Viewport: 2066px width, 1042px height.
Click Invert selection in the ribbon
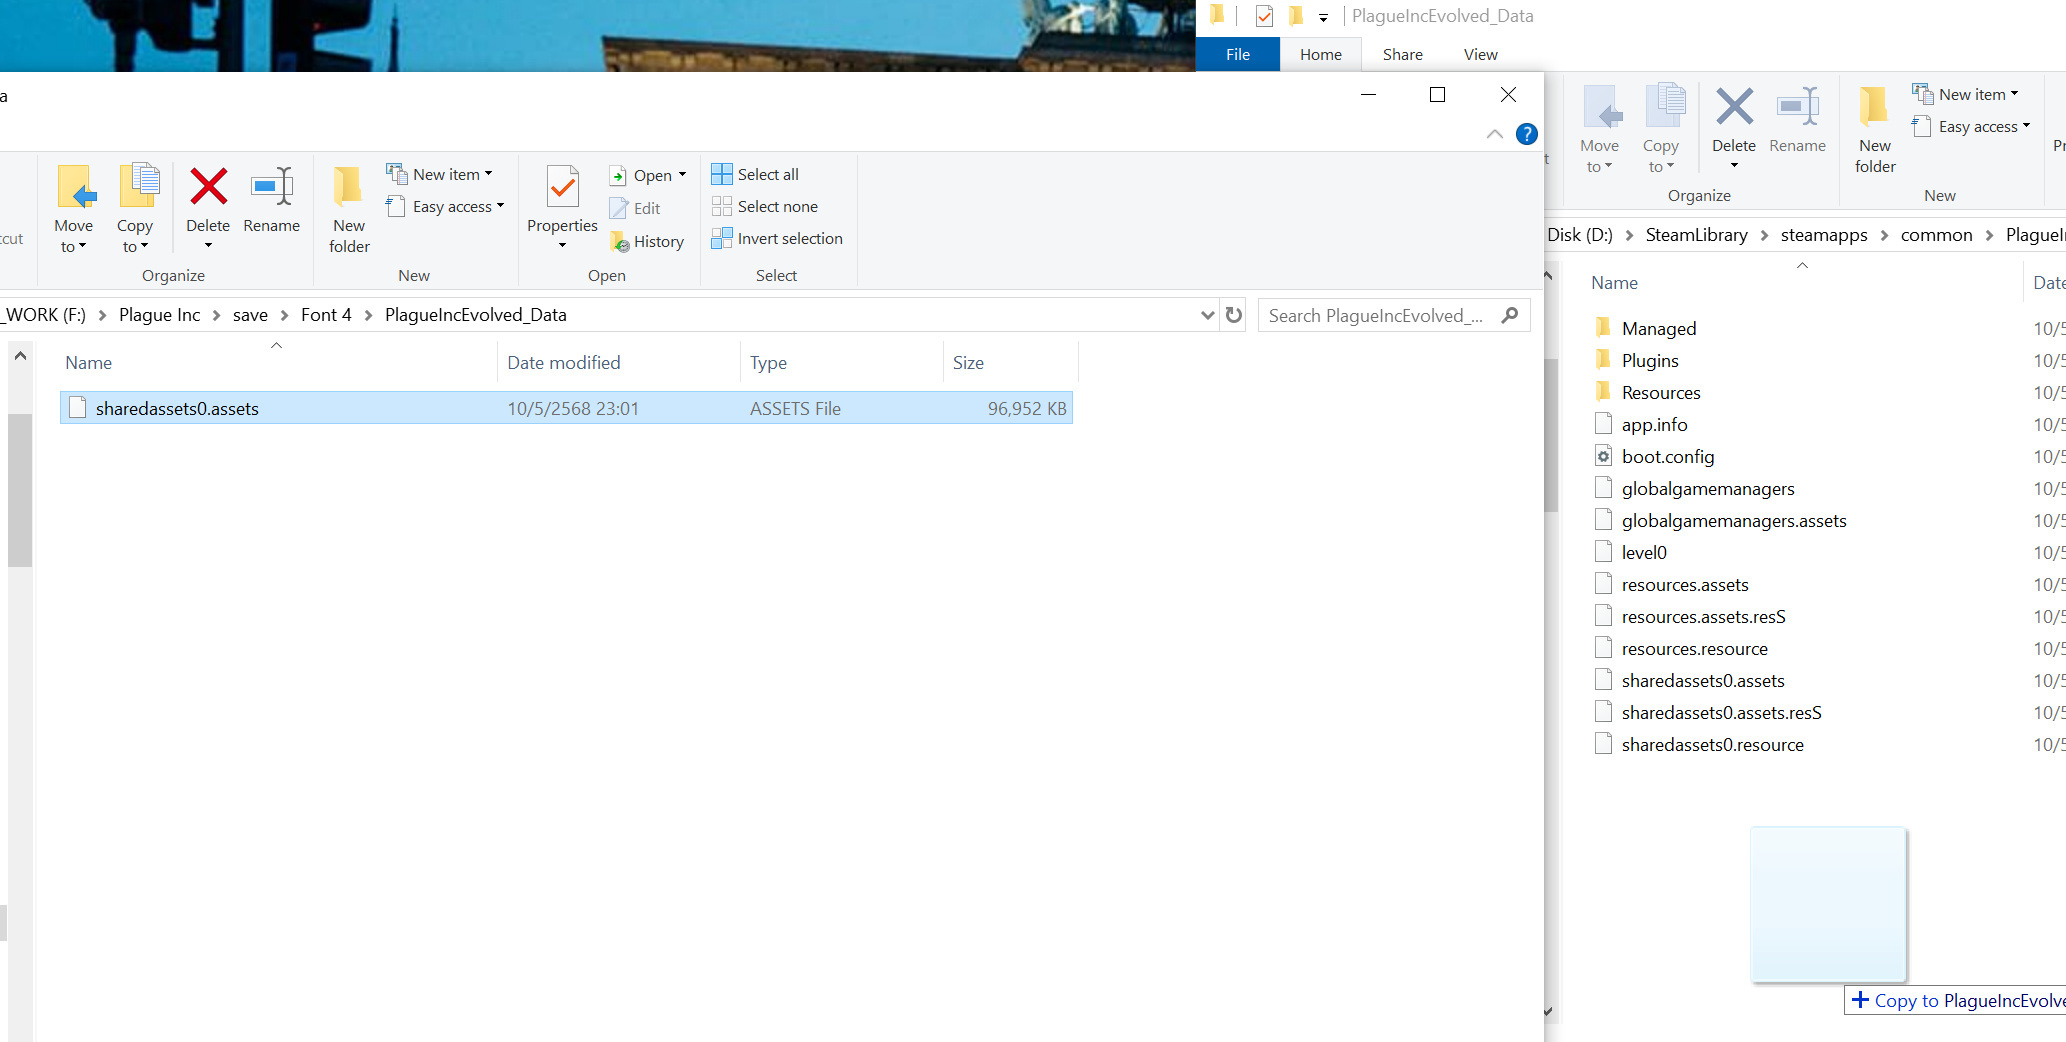pos(777,238)
